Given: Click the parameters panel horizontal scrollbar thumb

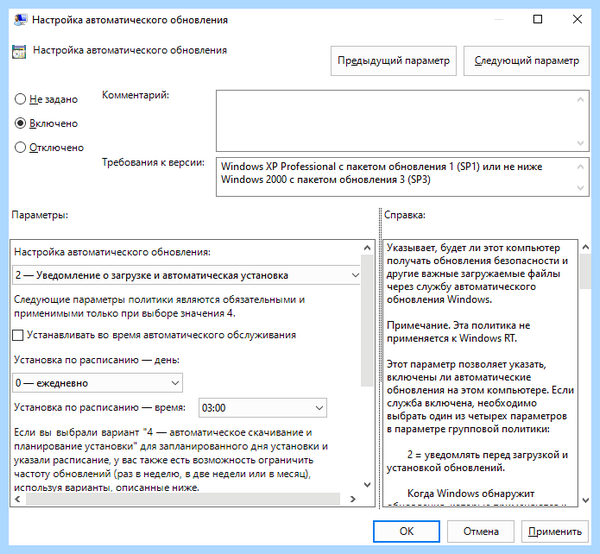Looking at the screenshot, I should tap(183, 499).
